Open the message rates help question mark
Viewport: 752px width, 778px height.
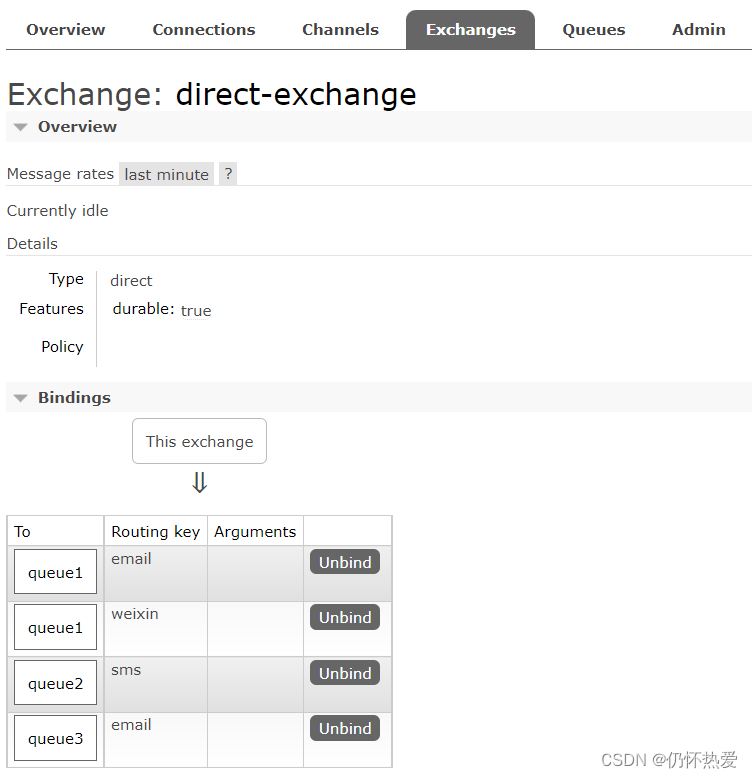(x=228, y=174)
